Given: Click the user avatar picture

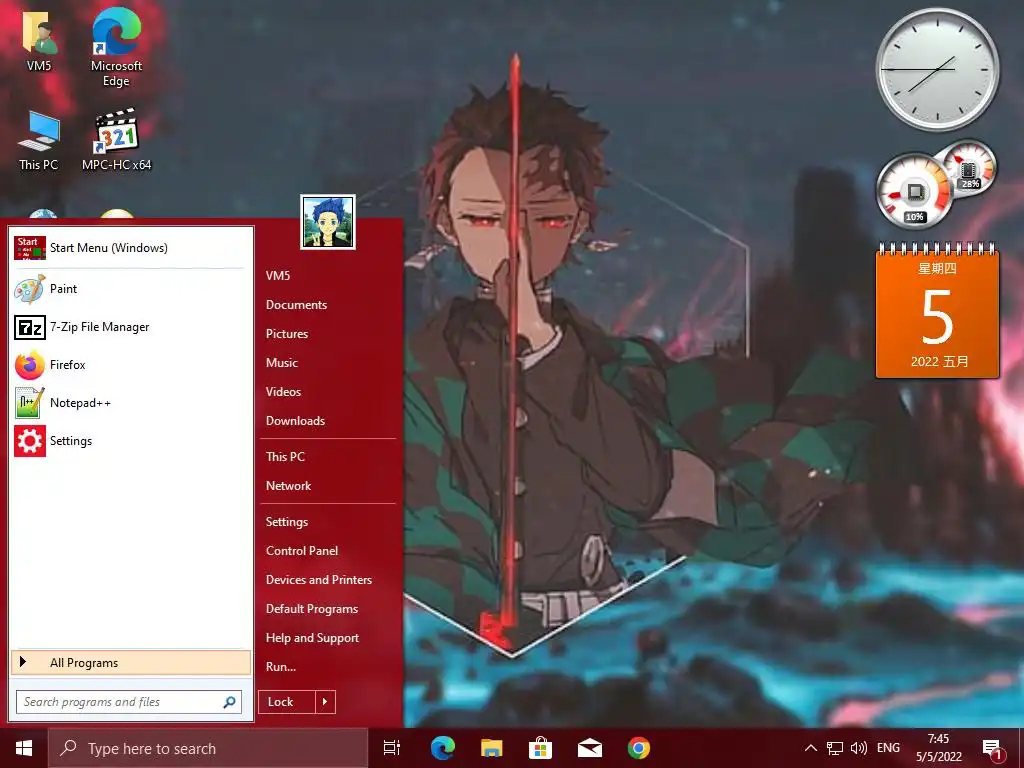Looking at the screenshot, I should coord(328,222).
